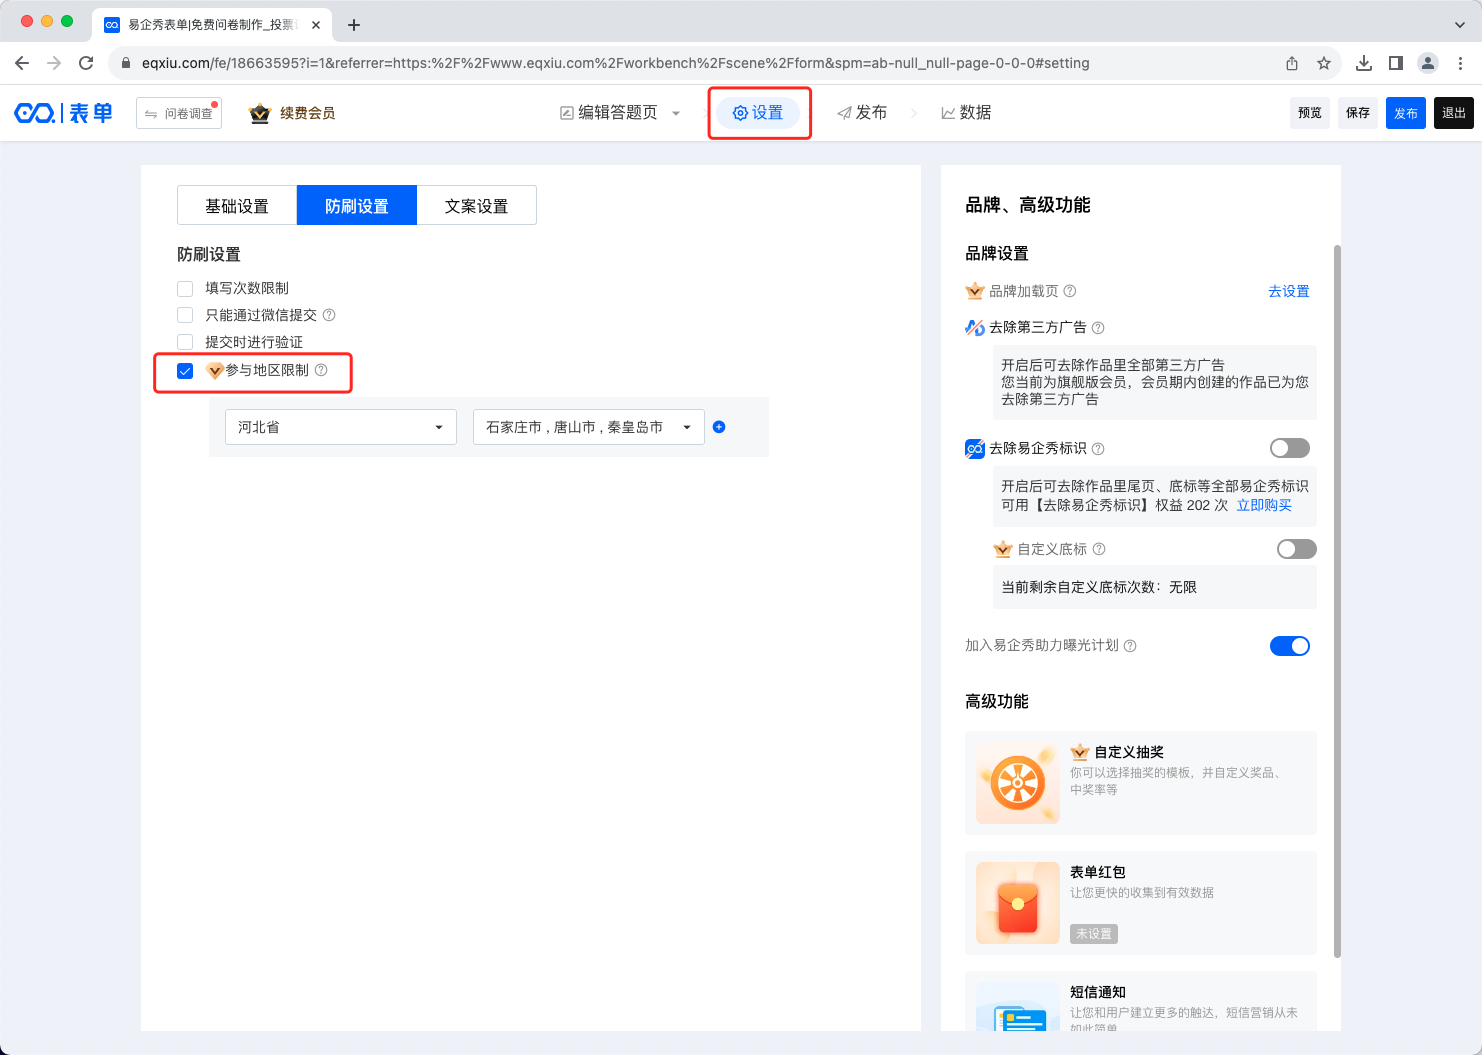Expand the city dropdown showing 石家庄市
Viewport: 1482px width, 1055px height.
(588, 427)
